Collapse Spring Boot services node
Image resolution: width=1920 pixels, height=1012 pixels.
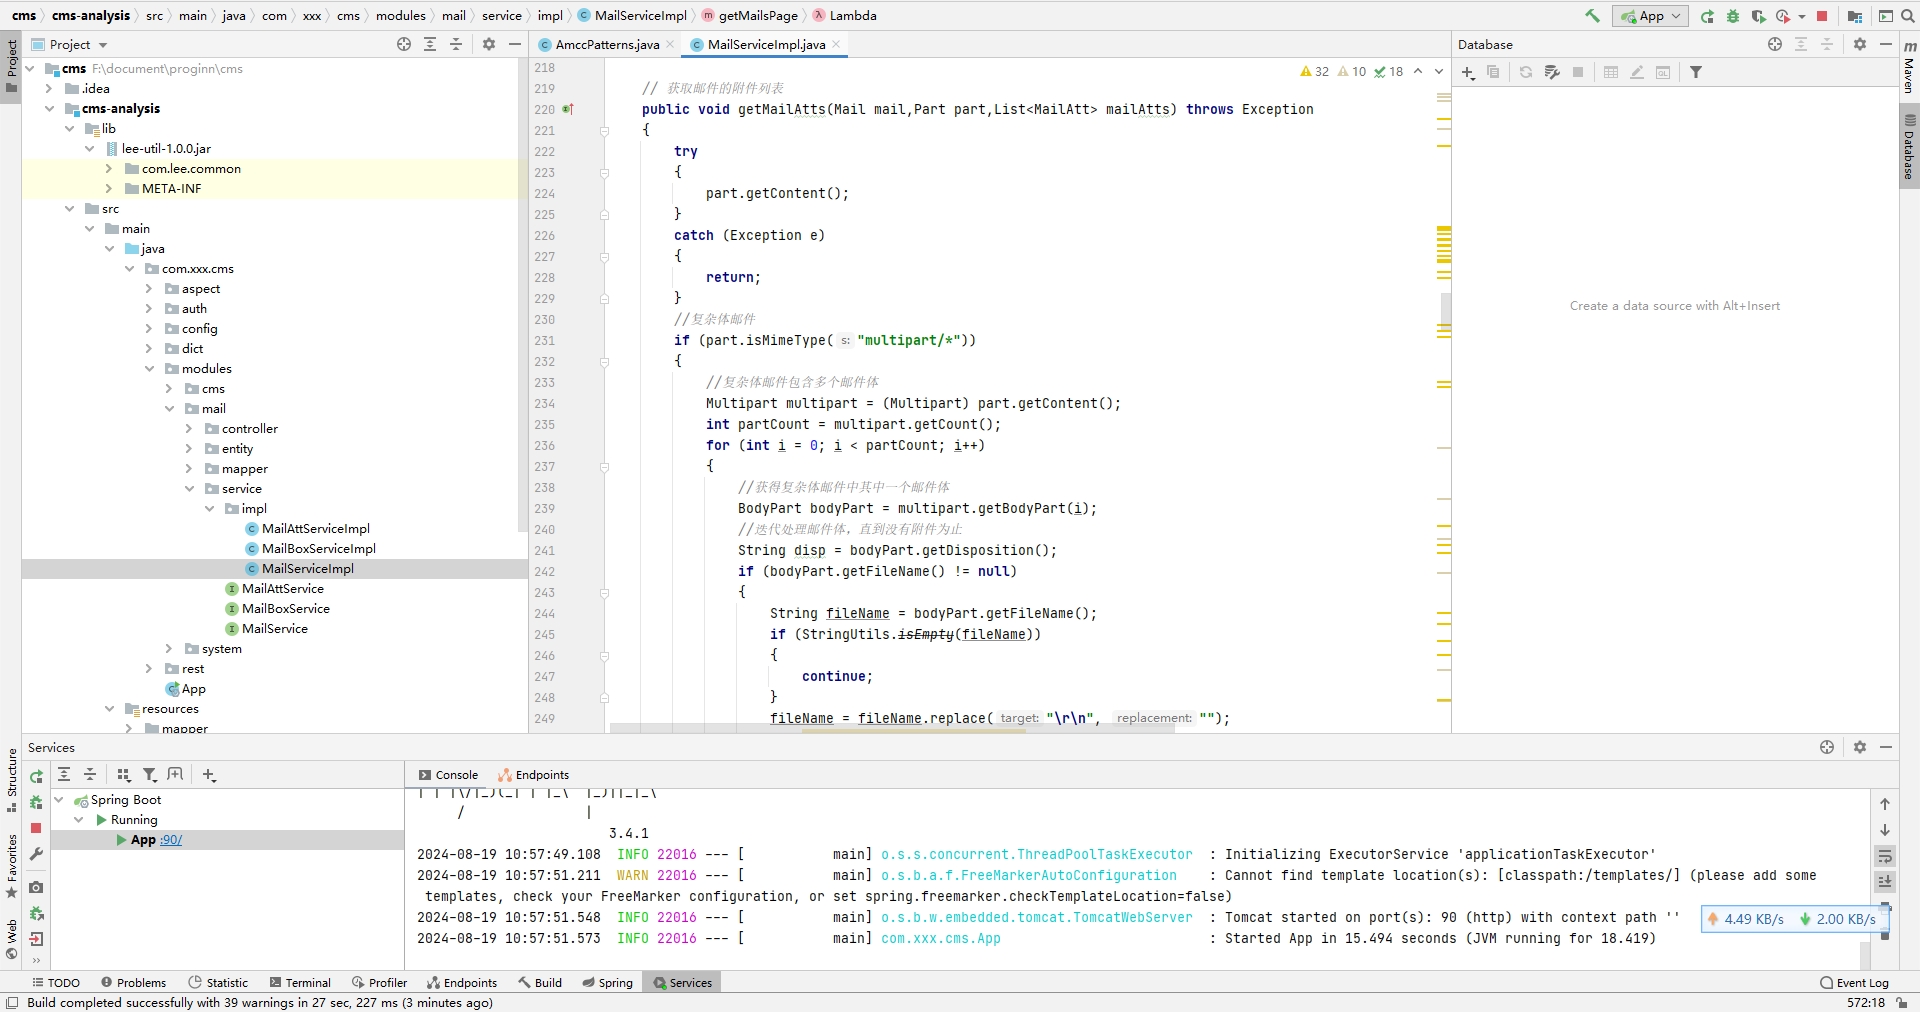pos(59,800)
